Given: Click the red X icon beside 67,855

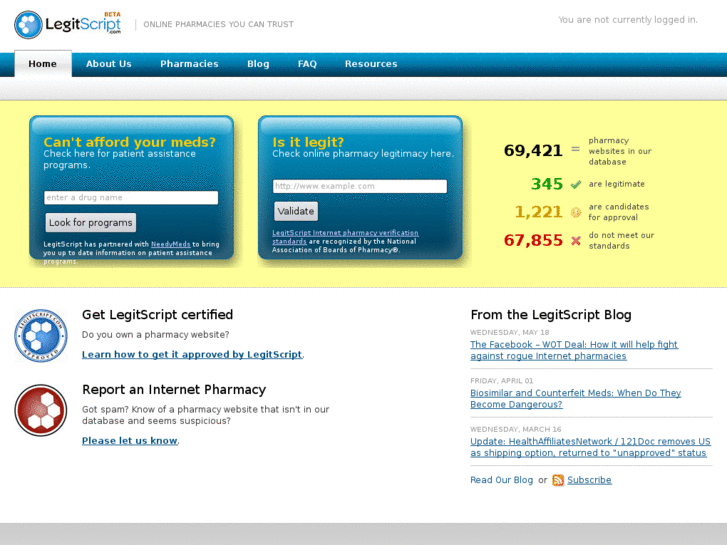Looking at the screenshot, I should click(x=576, y=241).
